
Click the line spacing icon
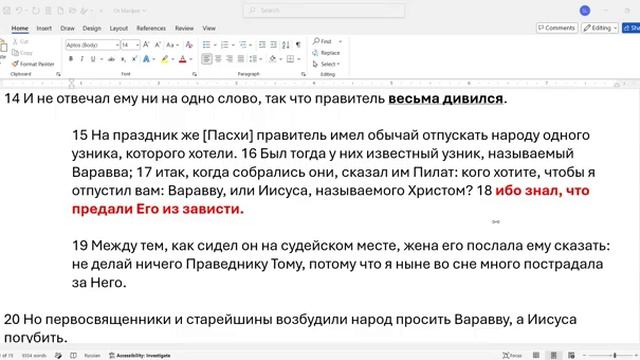(x=253, y=59)
